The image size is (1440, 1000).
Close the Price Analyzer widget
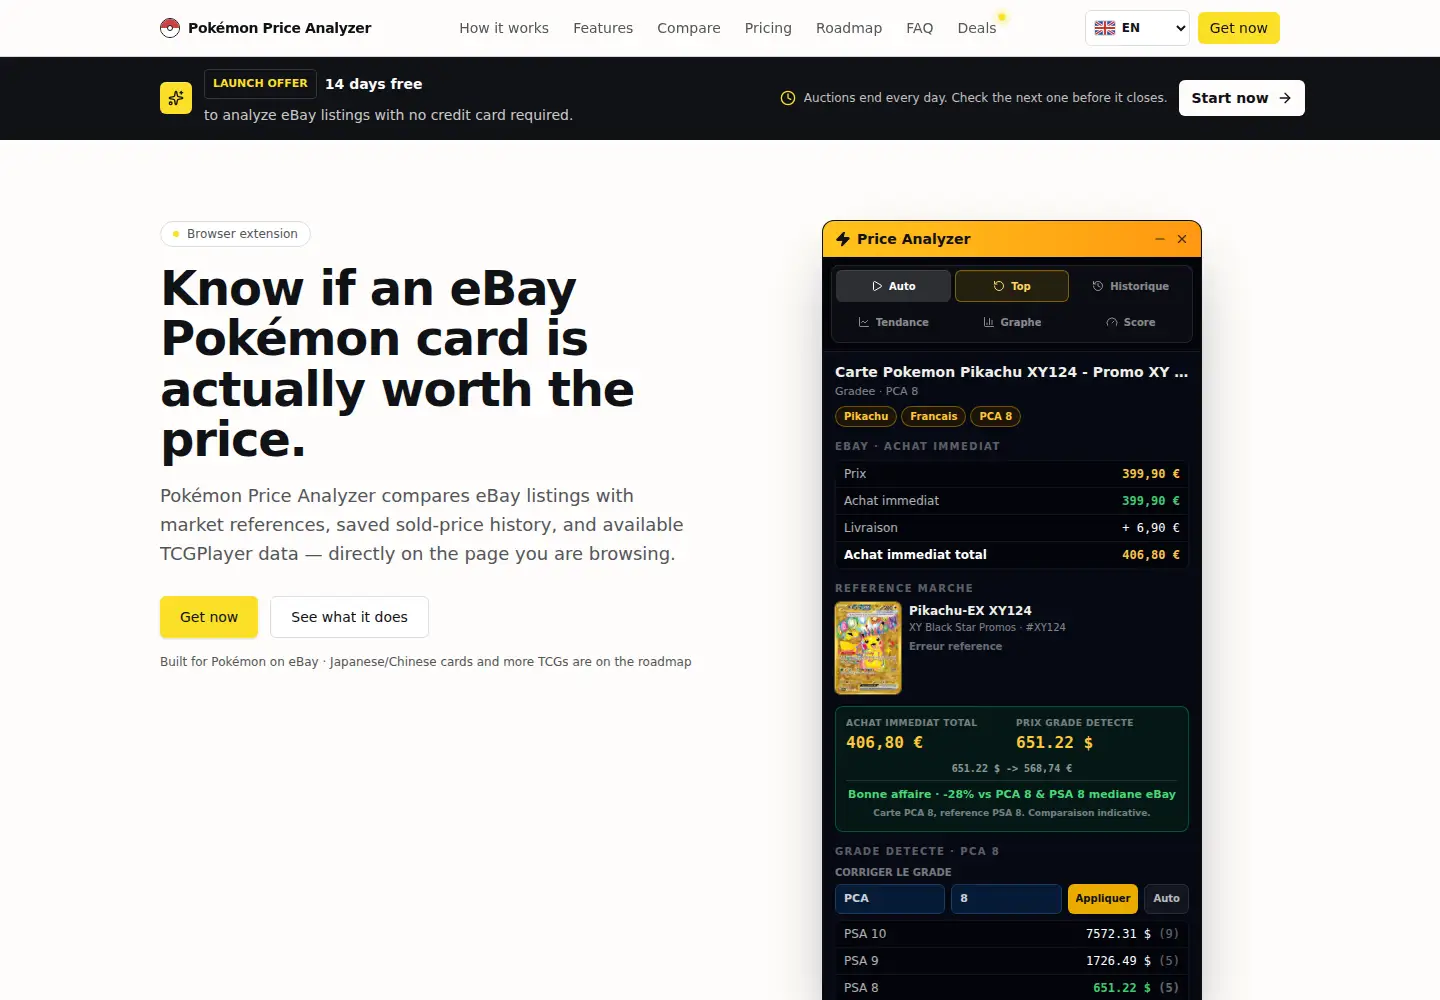pyautogui.click(x=1182, y=239)
